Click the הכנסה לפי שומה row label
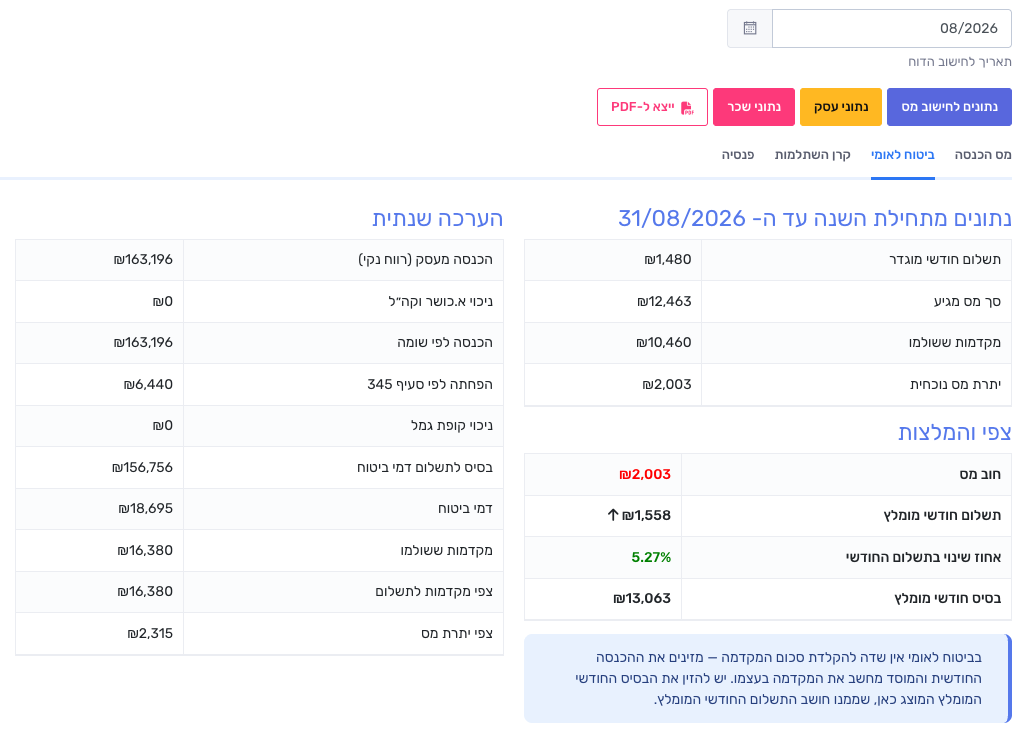This screenshot has height=730, width=1024. (445, 342)
